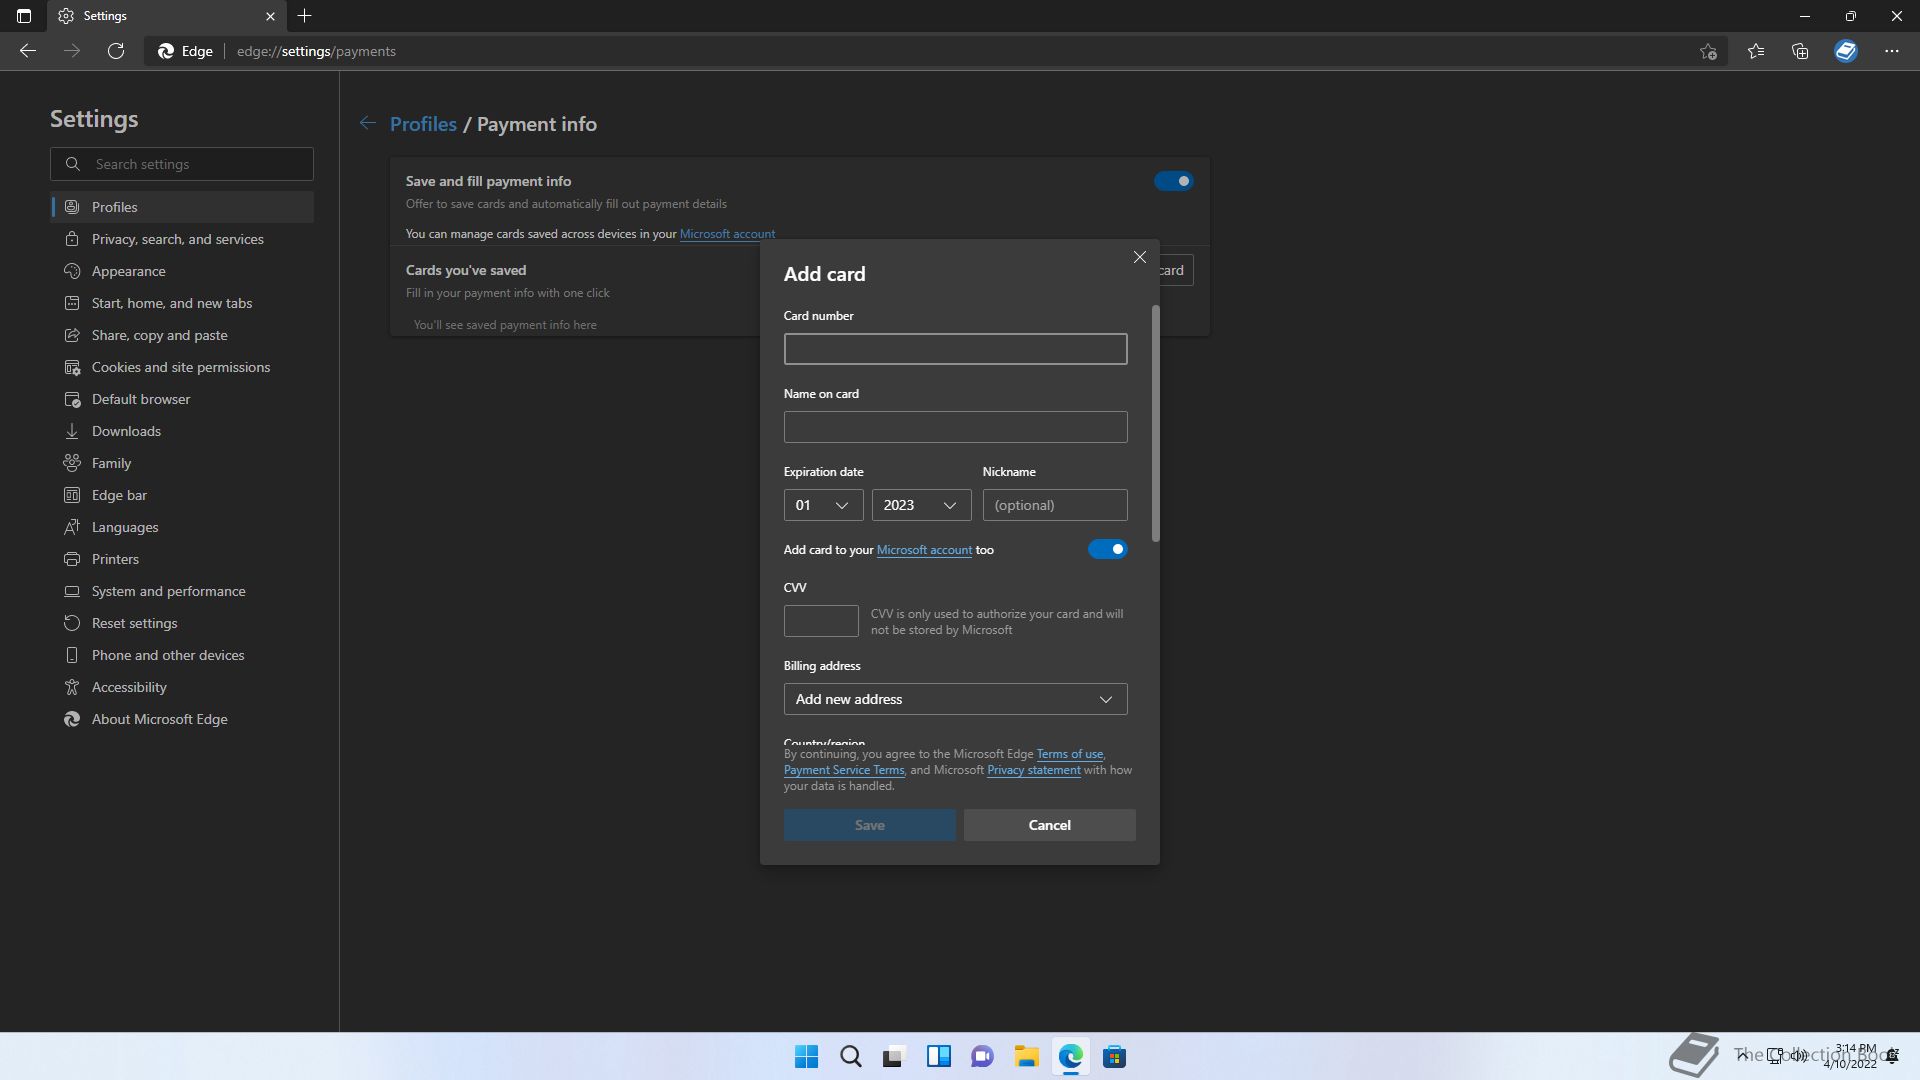Click the address bar URL
This screenshot has height=1080, width=1920.
click(x=316, y=51)
